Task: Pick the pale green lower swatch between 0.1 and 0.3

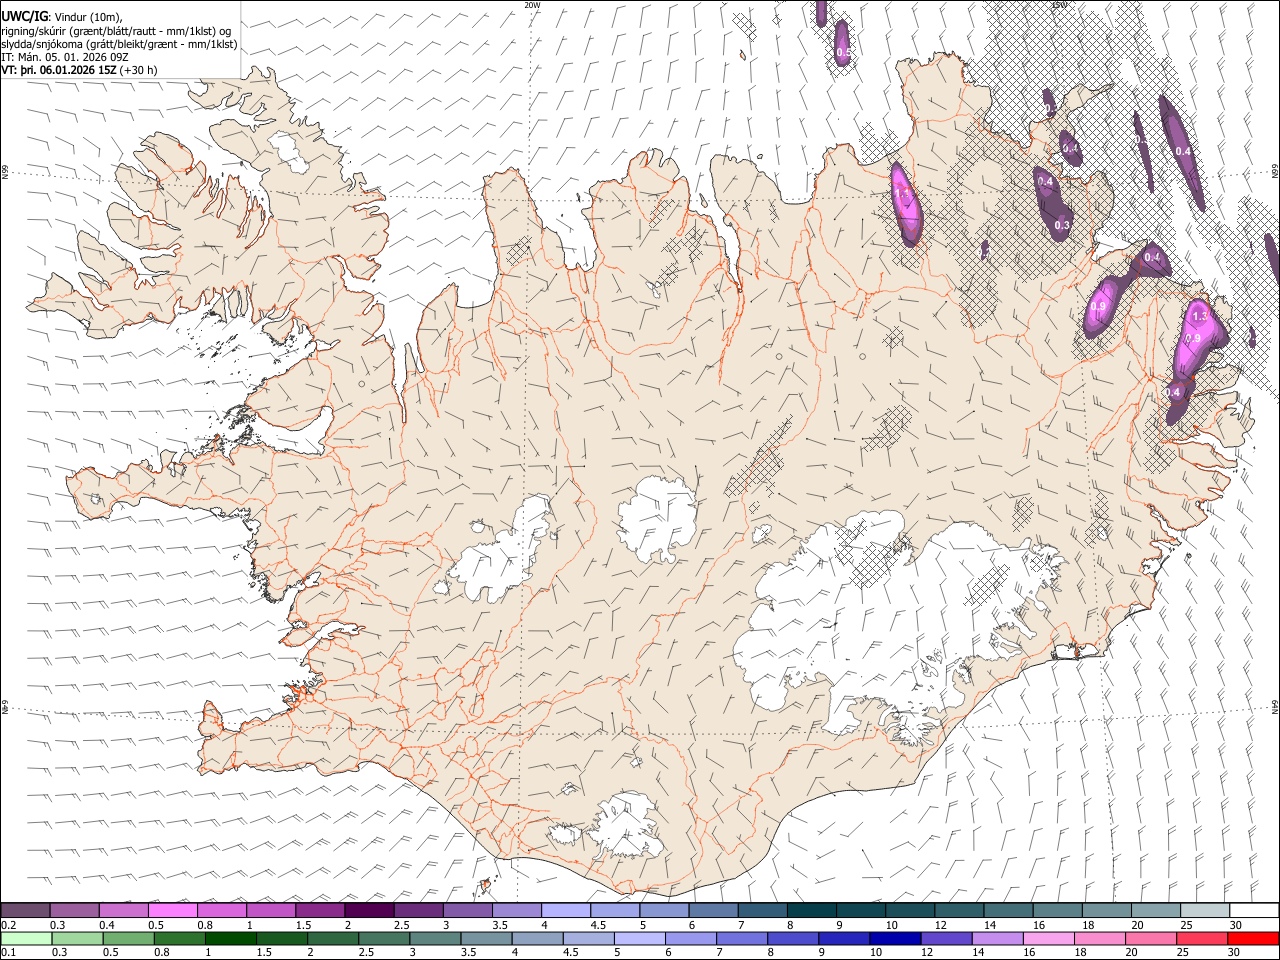Action: 26,938
